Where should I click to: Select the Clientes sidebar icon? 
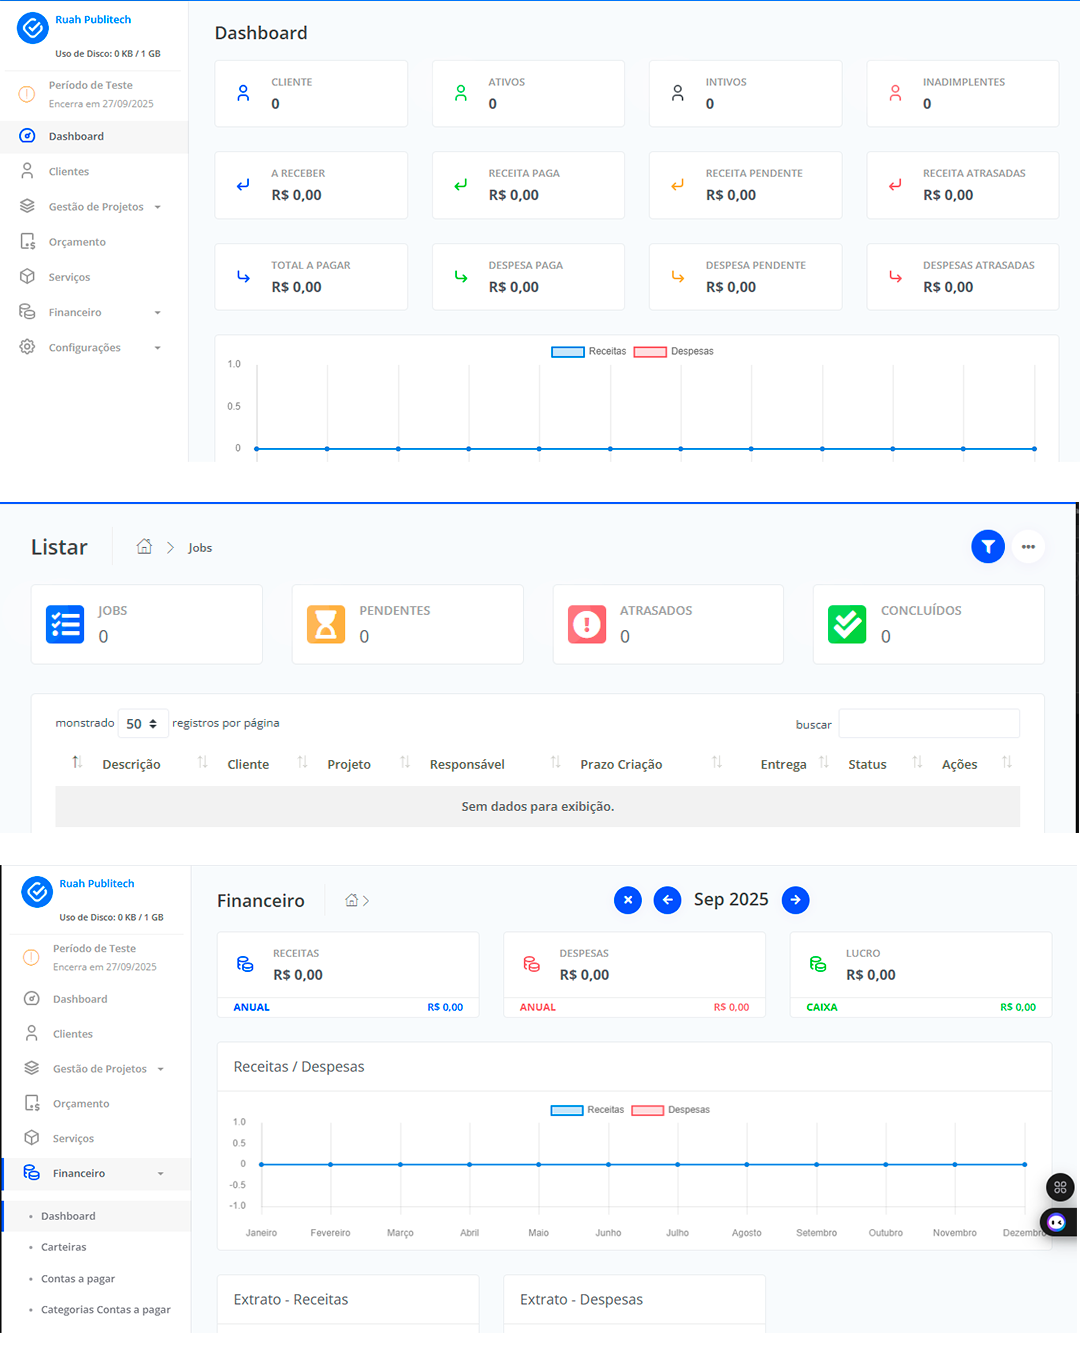point(27,171)
